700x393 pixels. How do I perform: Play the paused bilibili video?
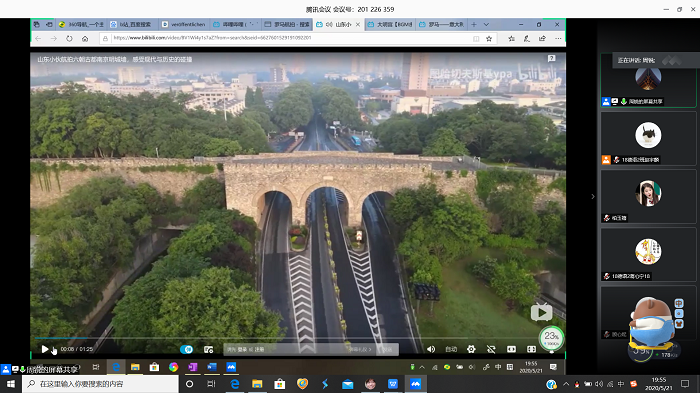coord(45,349)
